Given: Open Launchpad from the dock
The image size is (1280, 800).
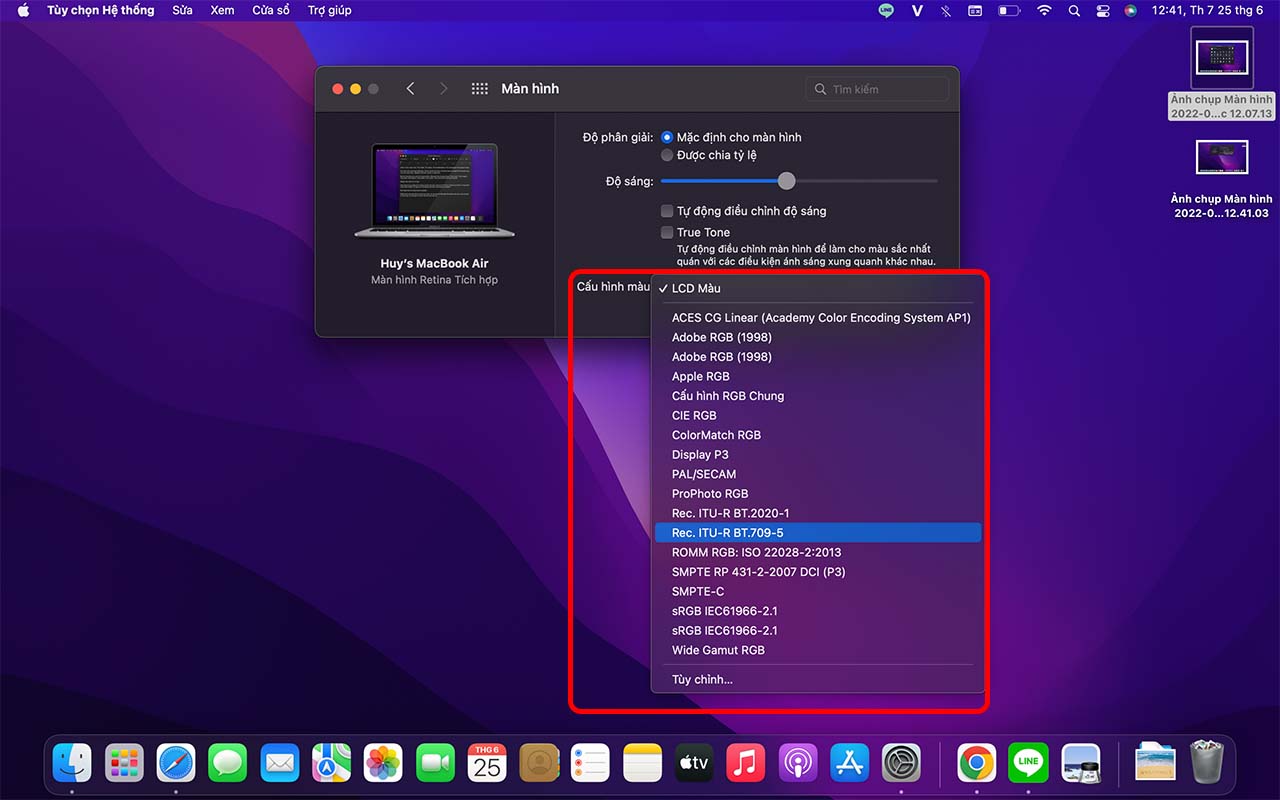Looking at the screenshot, I should tap(124, 763).
